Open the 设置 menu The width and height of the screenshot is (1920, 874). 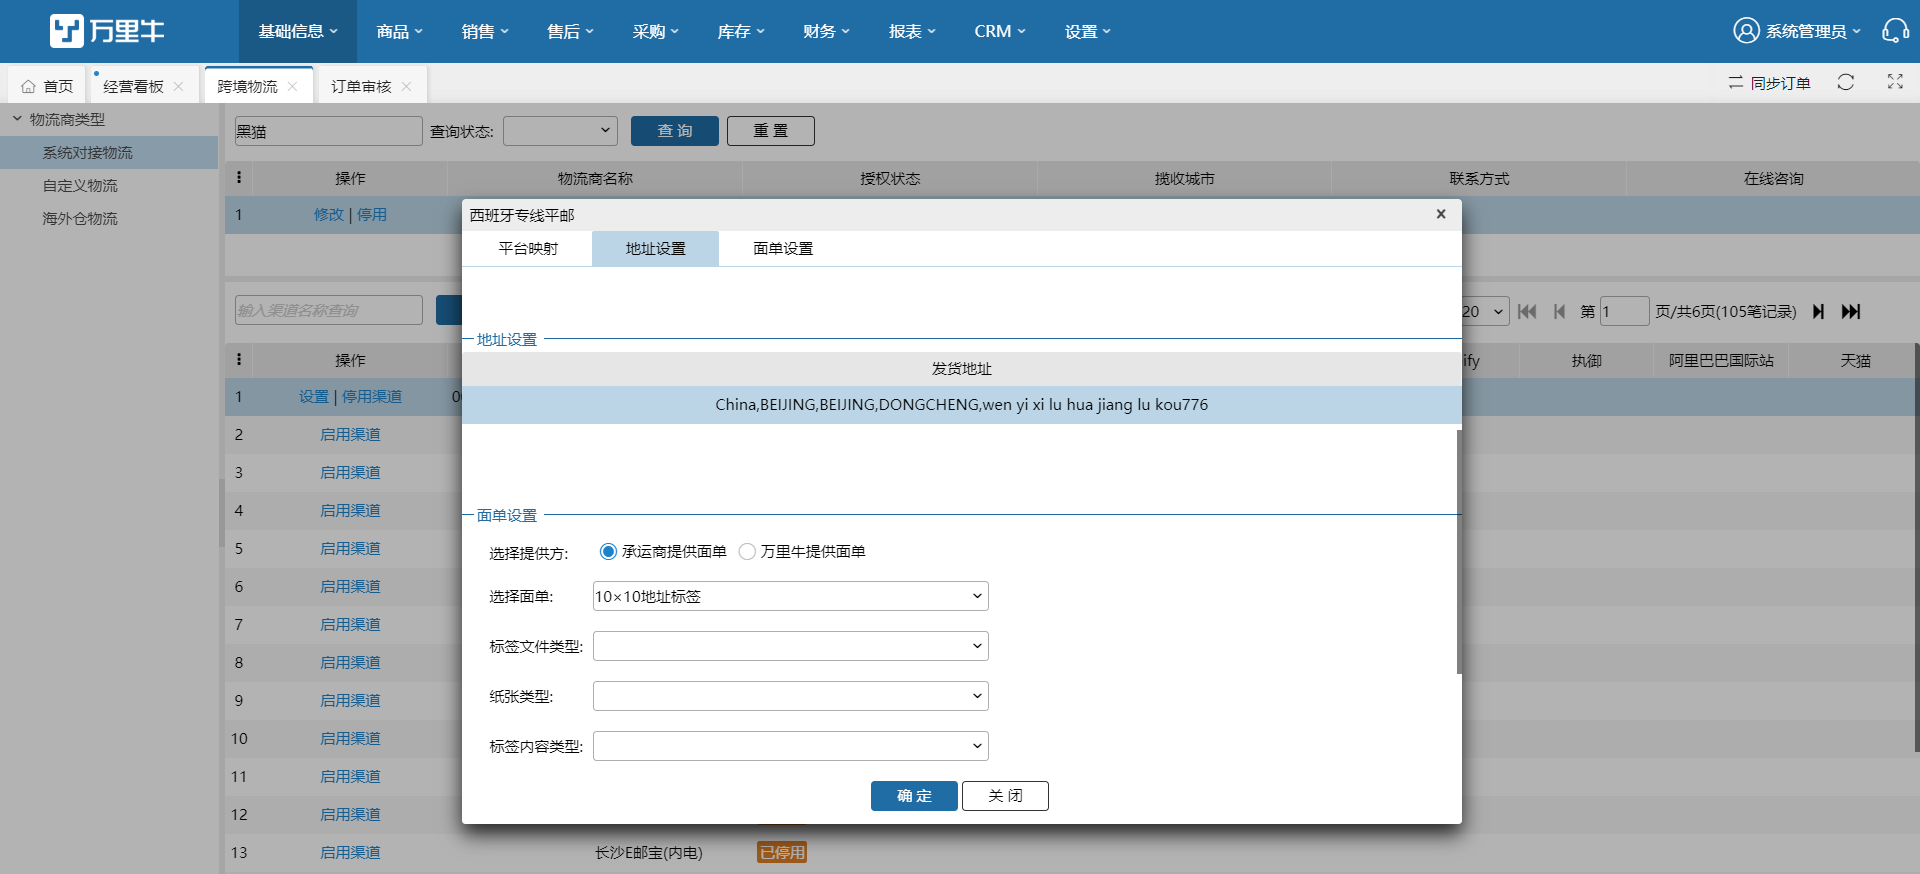click(x=1088, y=31)
